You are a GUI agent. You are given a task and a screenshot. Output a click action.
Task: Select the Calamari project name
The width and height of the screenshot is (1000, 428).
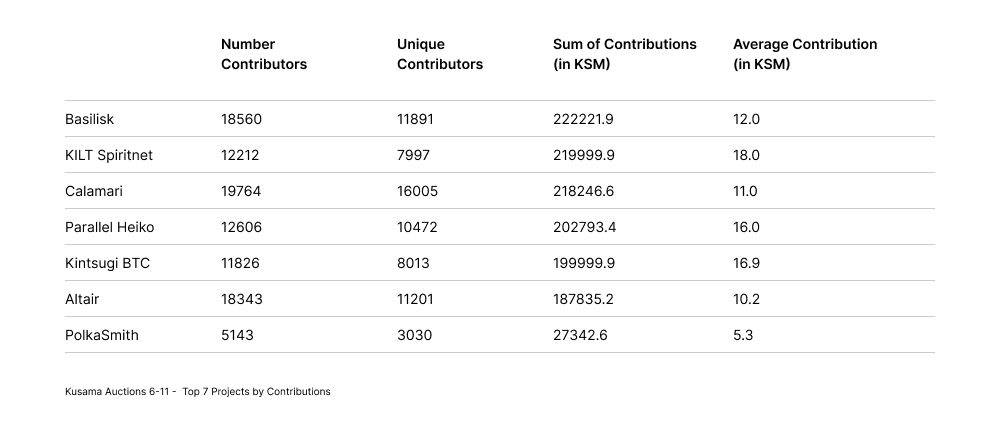[x=94, y=191]
